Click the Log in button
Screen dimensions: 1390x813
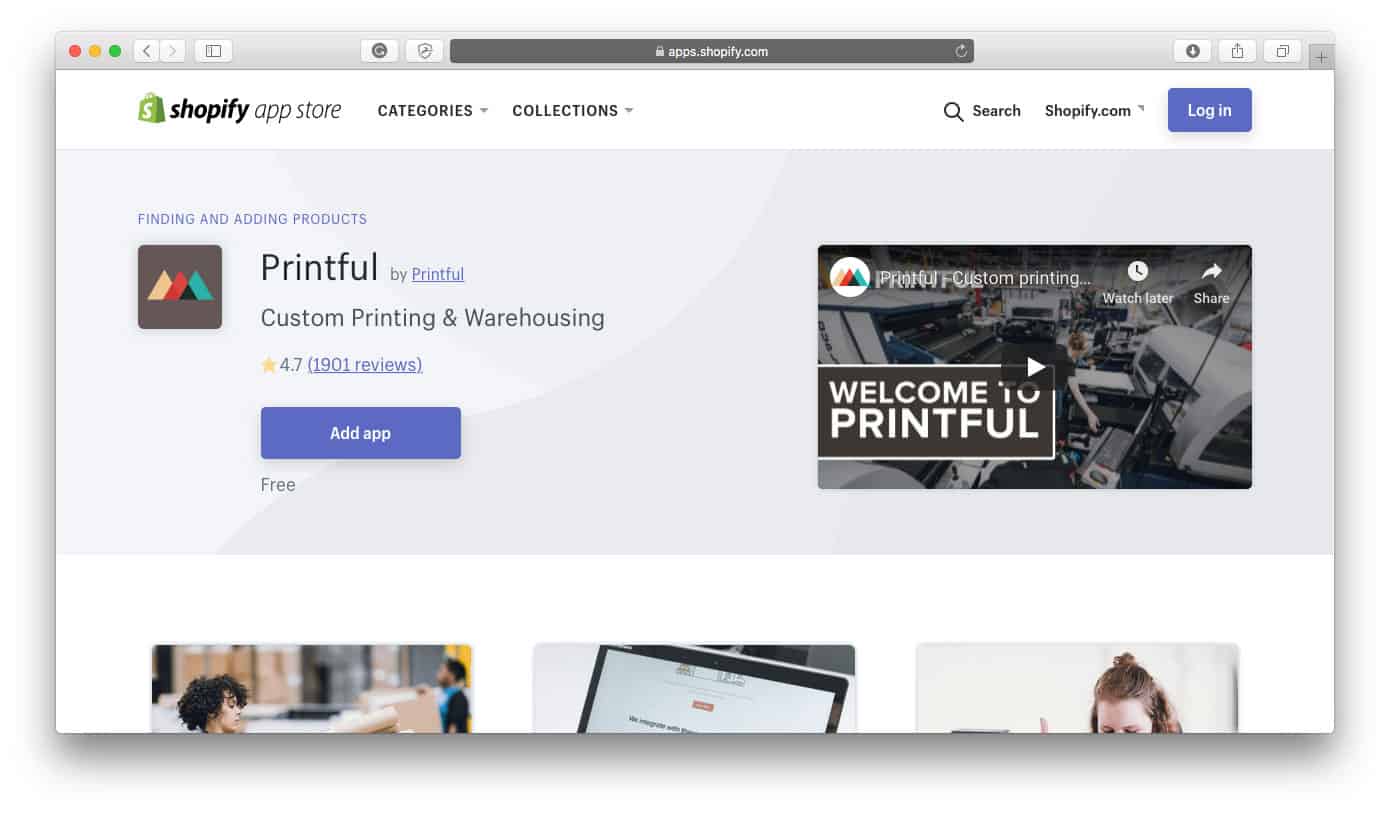[1209, 110]
